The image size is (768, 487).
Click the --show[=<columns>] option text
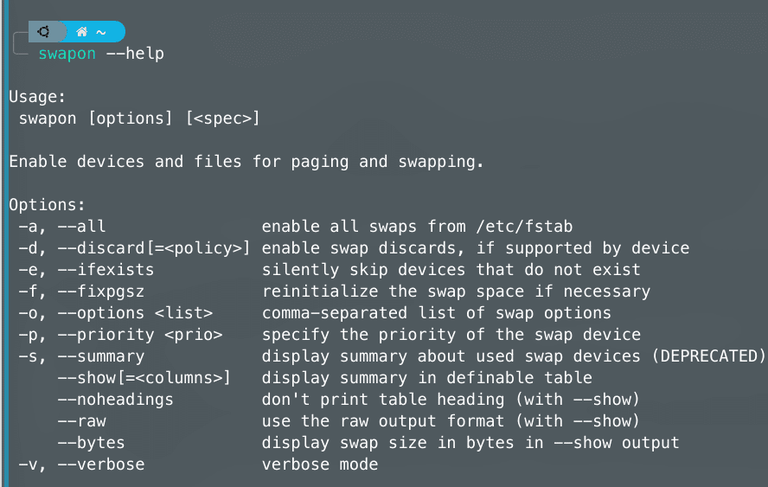coord(144,378)
